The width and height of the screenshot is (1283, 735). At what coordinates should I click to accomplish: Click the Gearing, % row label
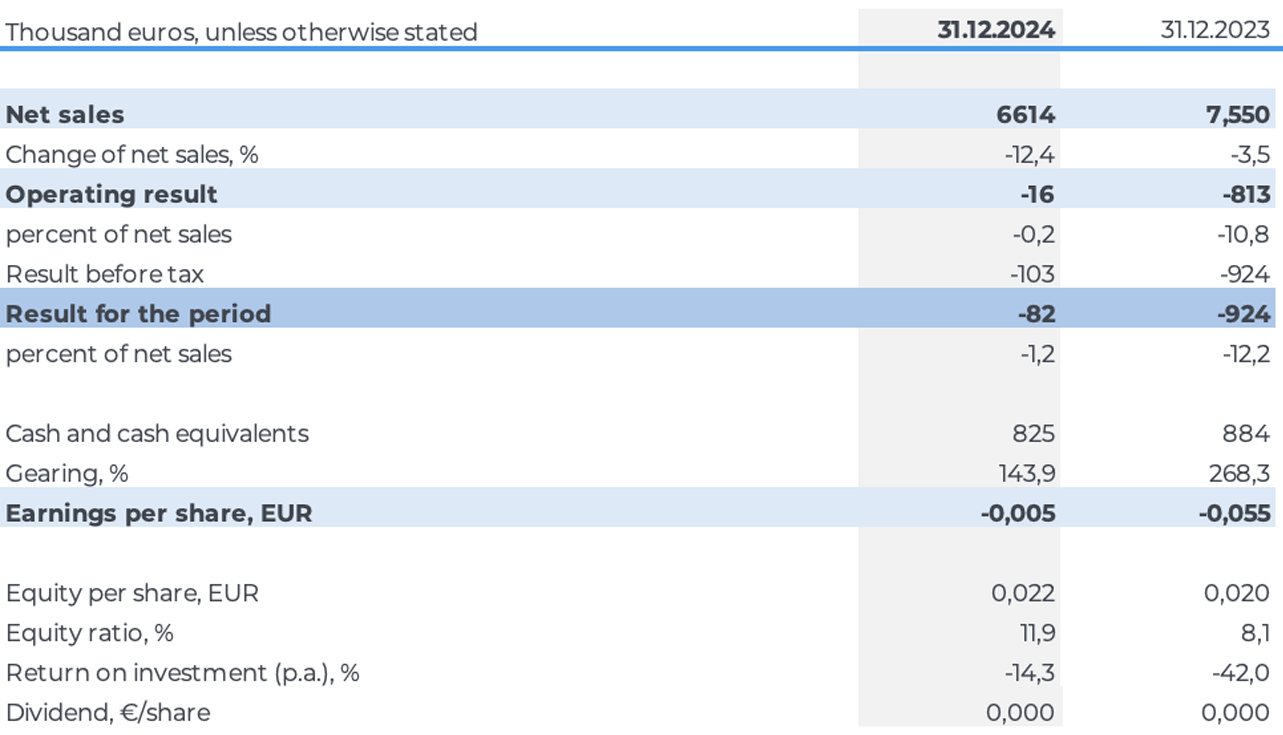67,473
